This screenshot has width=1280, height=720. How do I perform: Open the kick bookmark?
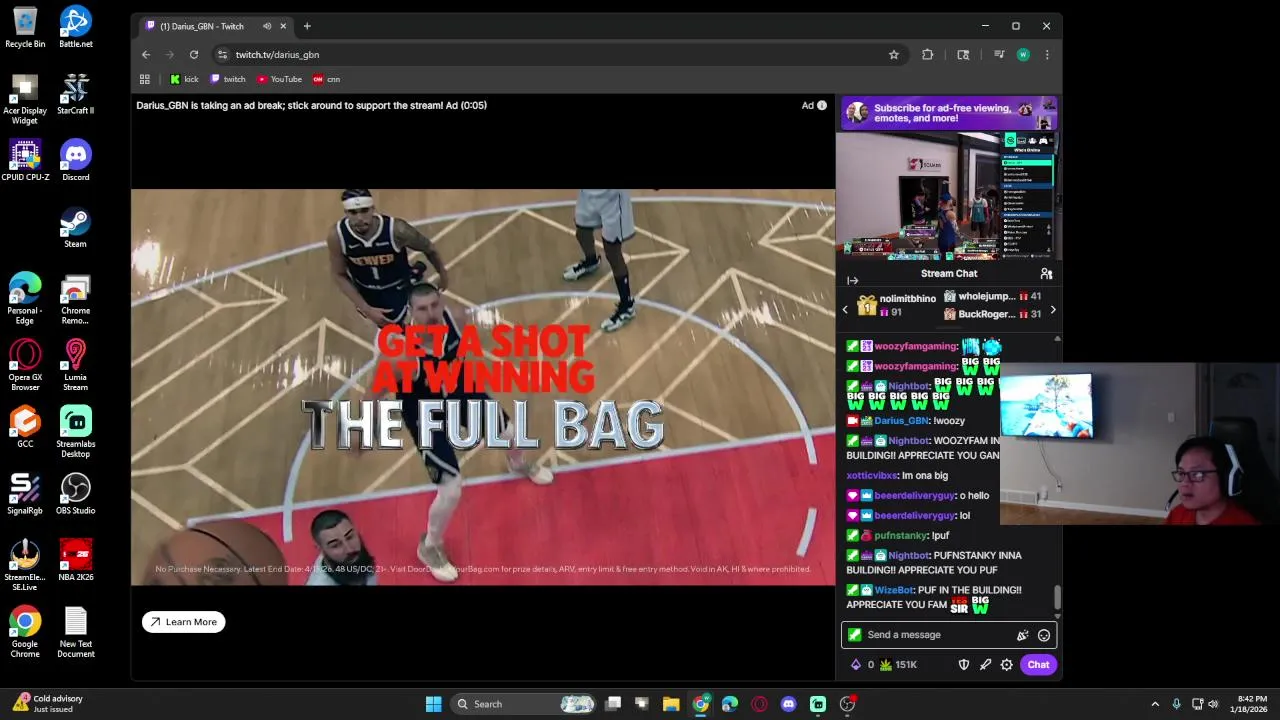tap(184, 79)
